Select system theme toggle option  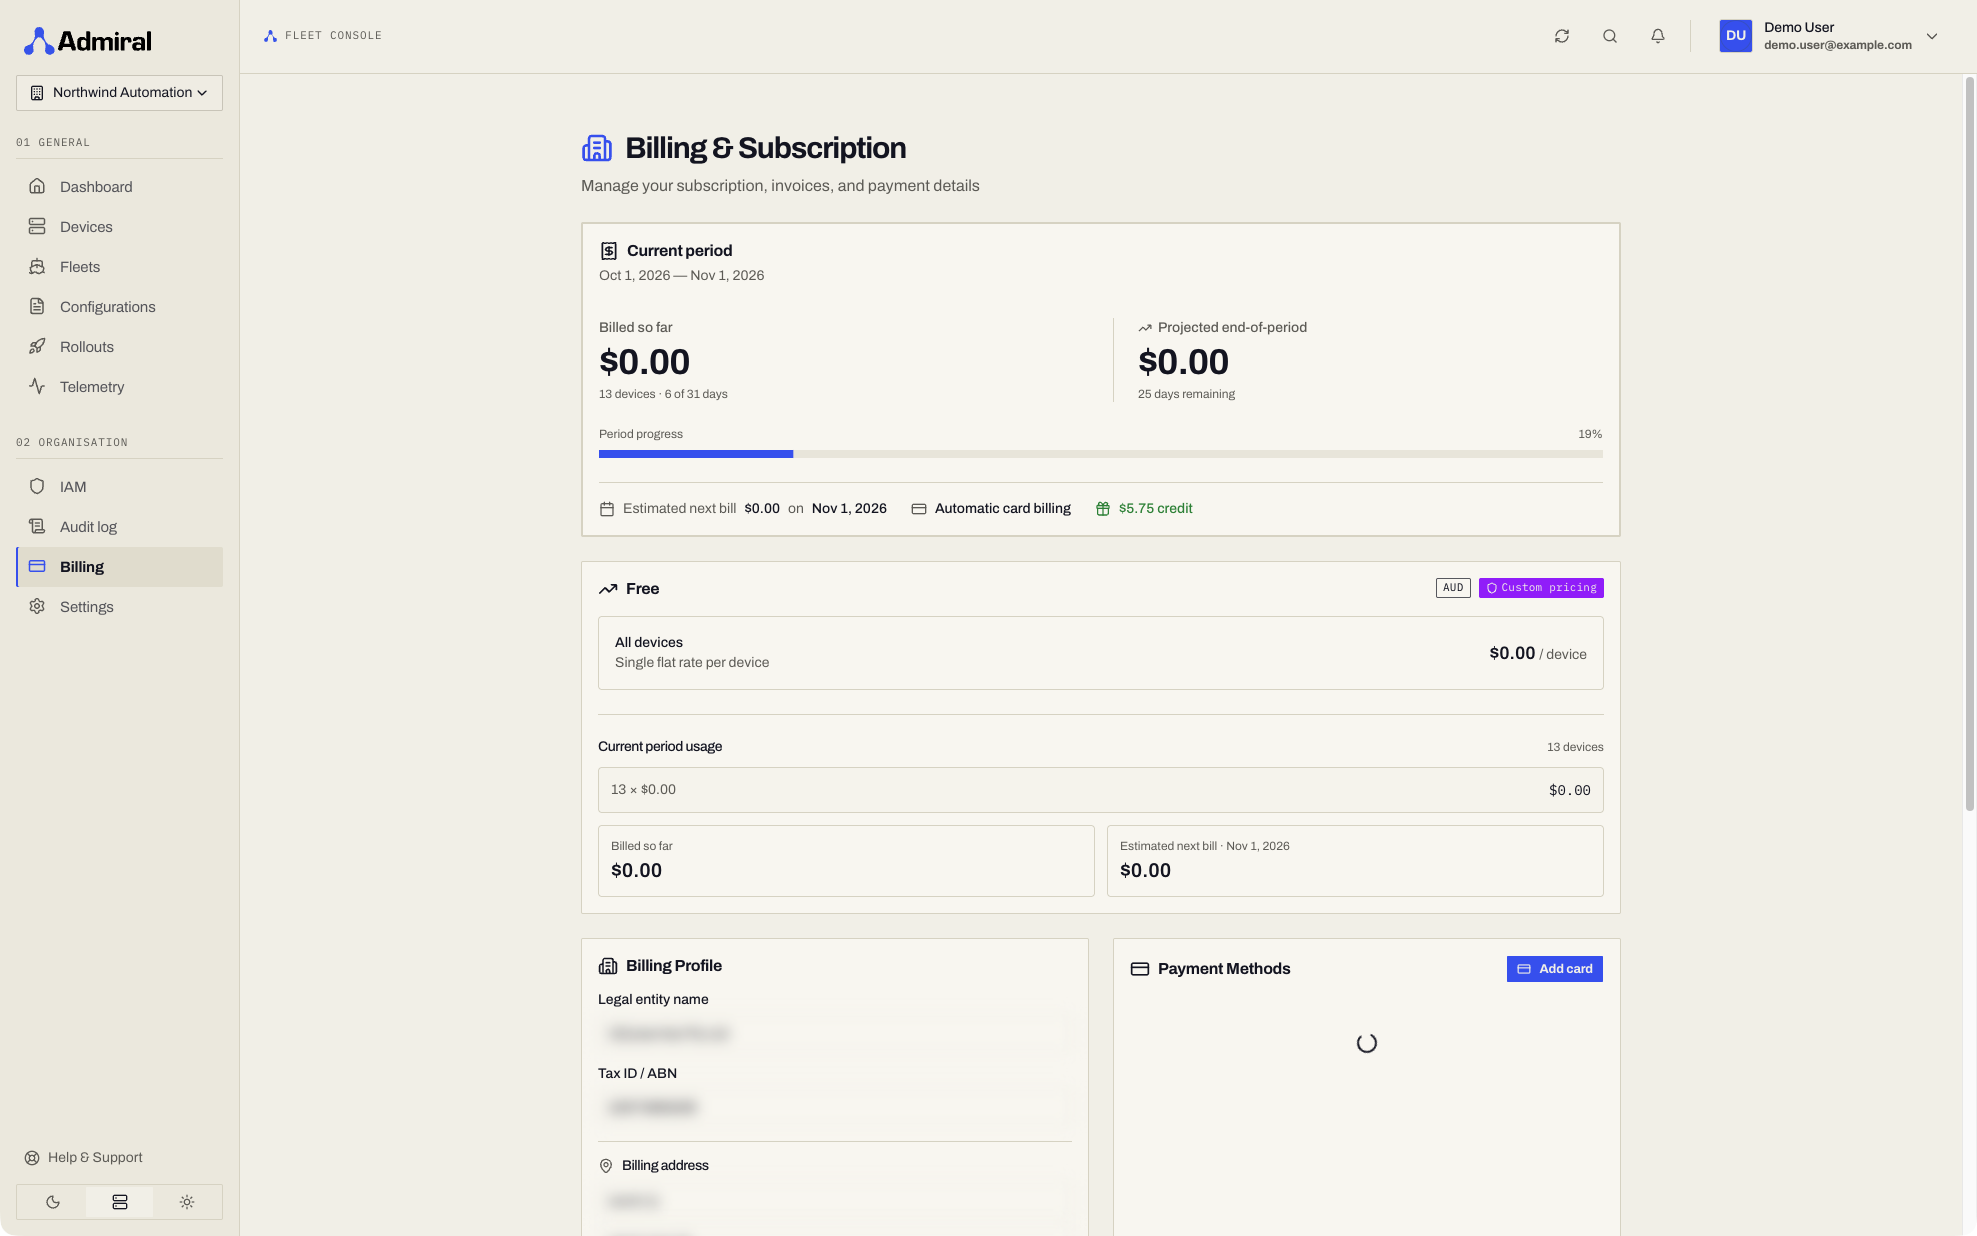click(x=120, y=1202)
